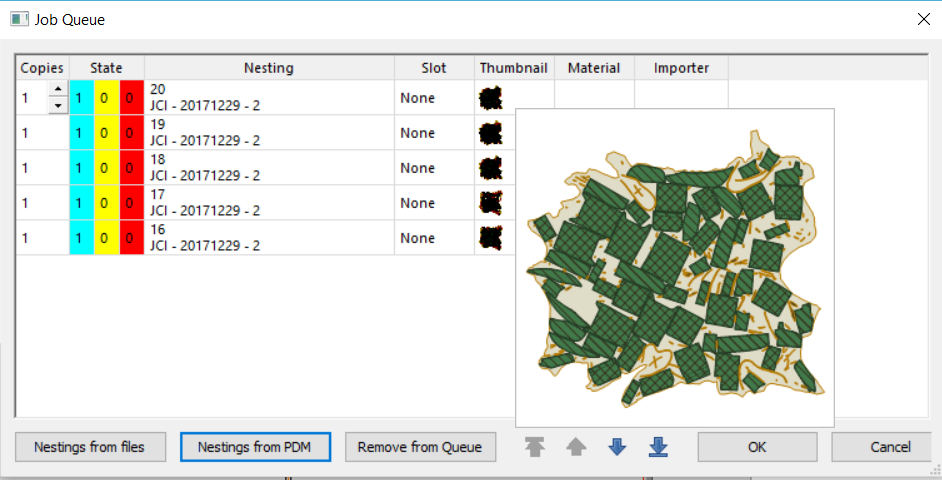Click the Job Queue window icon
Viewport: 942px width, 480px height.
[19, 19]
